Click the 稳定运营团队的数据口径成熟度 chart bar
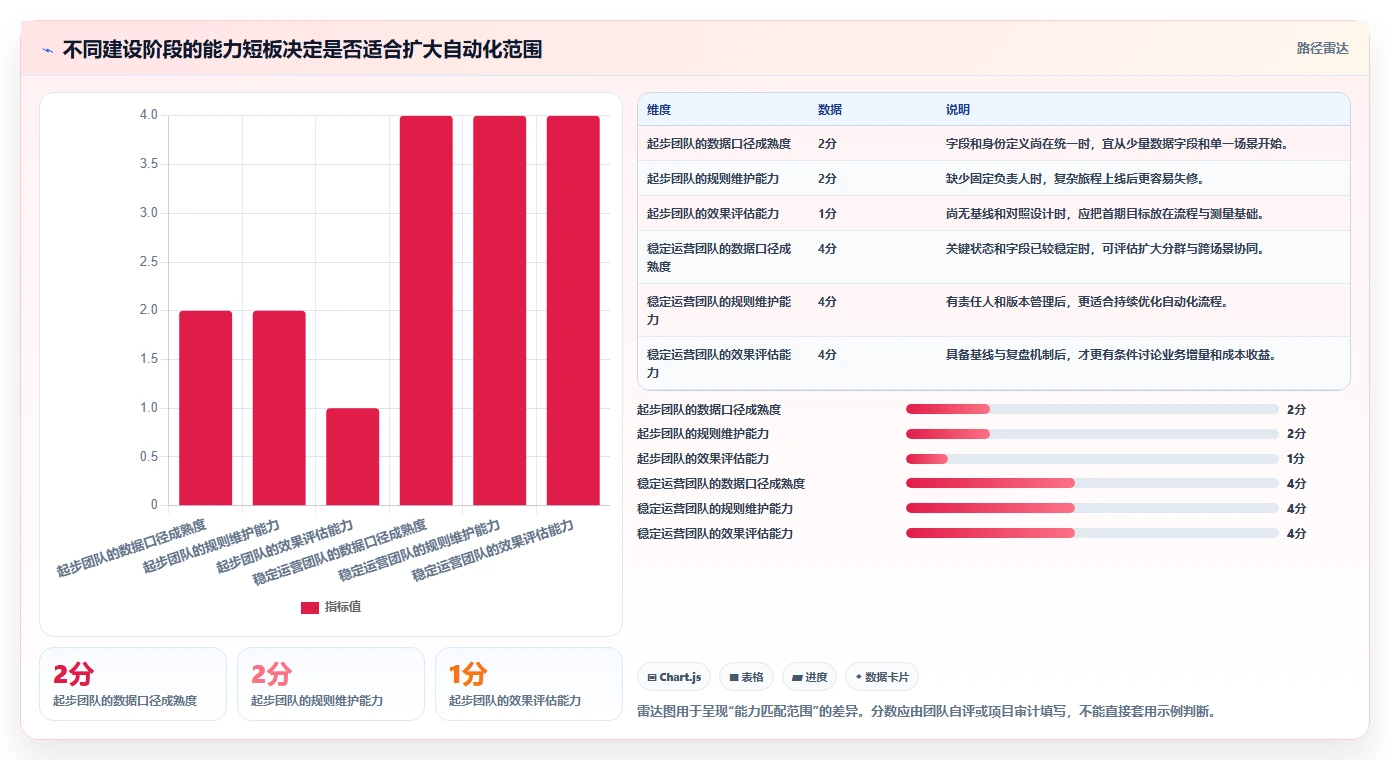 426,310
